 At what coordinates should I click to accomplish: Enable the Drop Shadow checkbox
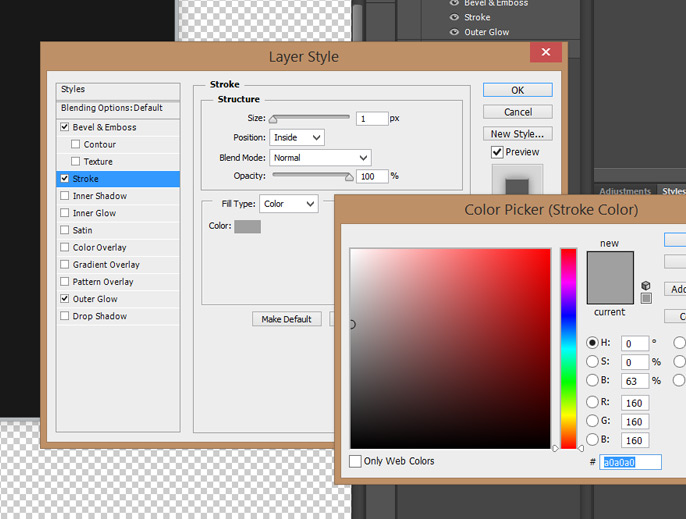point(65,316)
